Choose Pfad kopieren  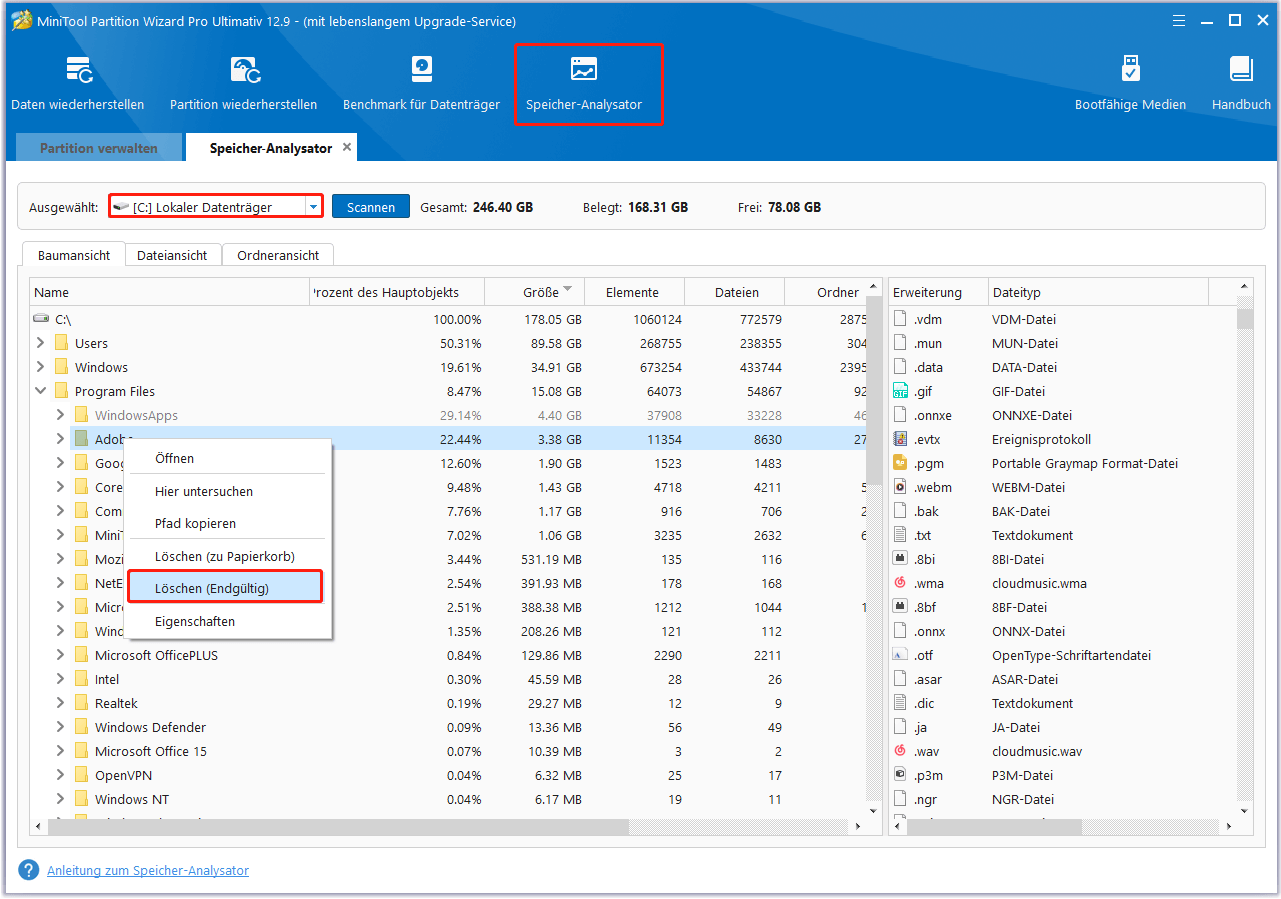point(227,523)
